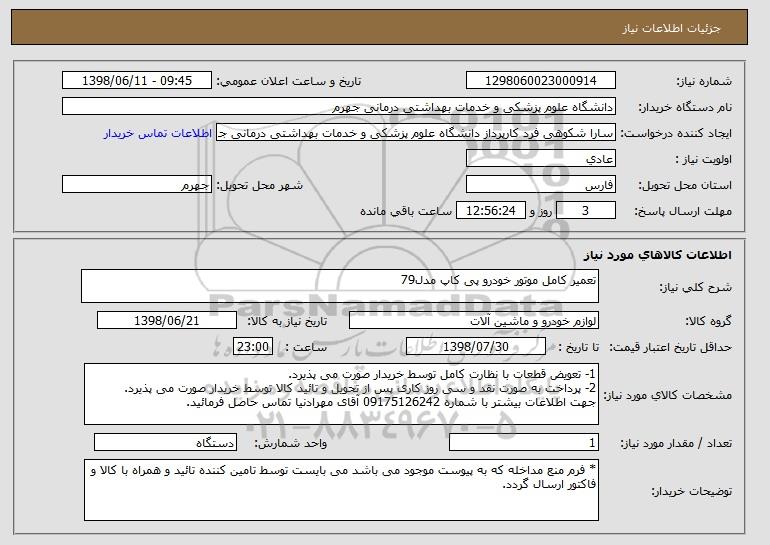770x545 pixels.
Task: Click the label شرح کلی نیاز
Action: 695,287
